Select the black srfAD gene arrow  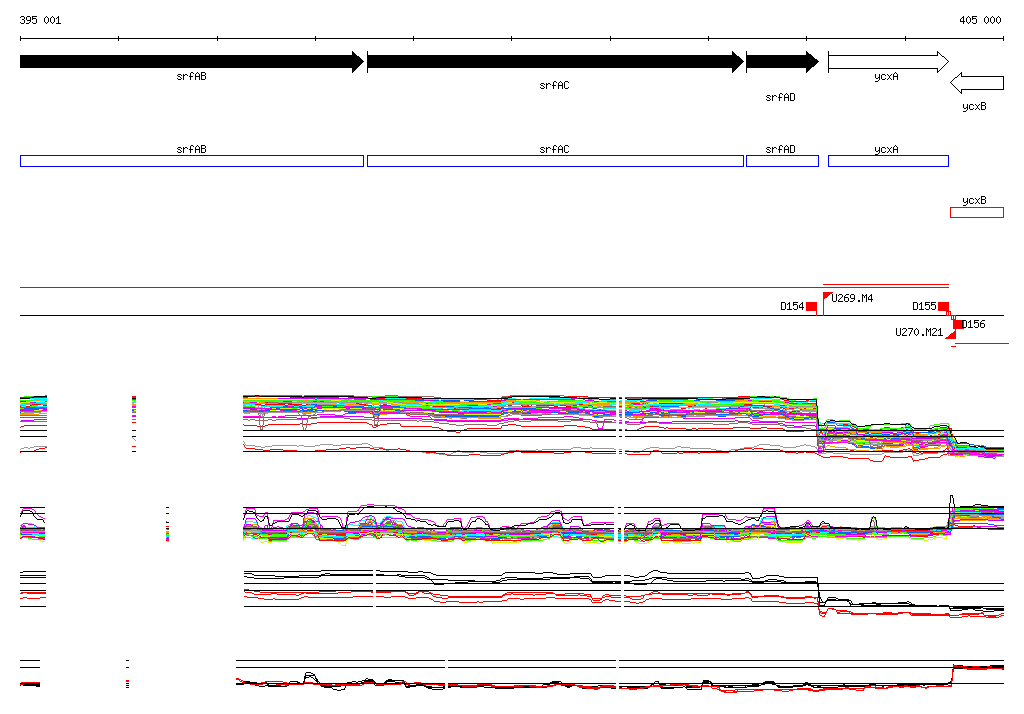(x=782, y=62)
